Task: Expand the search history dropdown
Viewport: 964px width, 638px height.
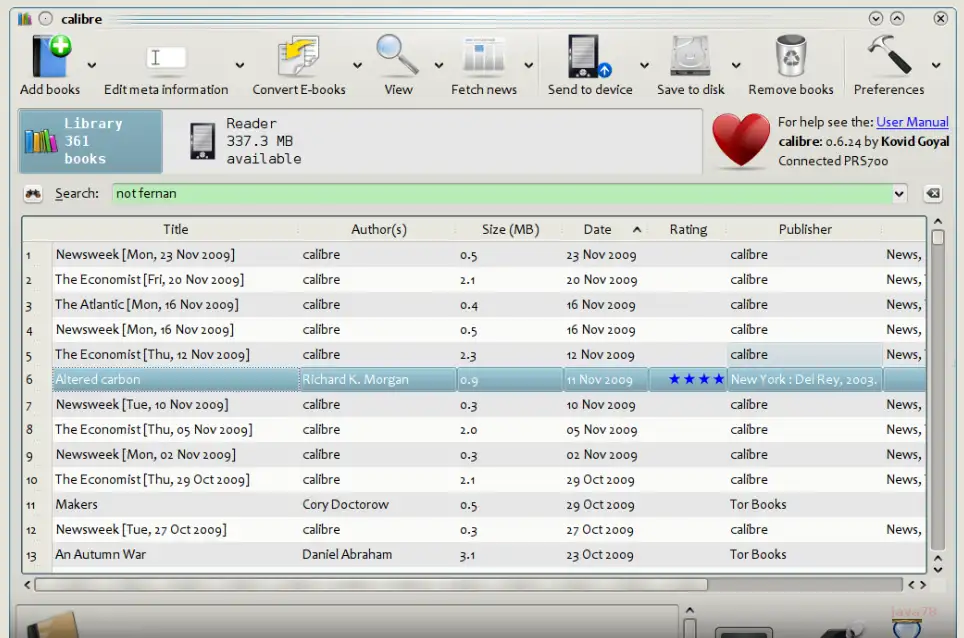Action: 899,194
